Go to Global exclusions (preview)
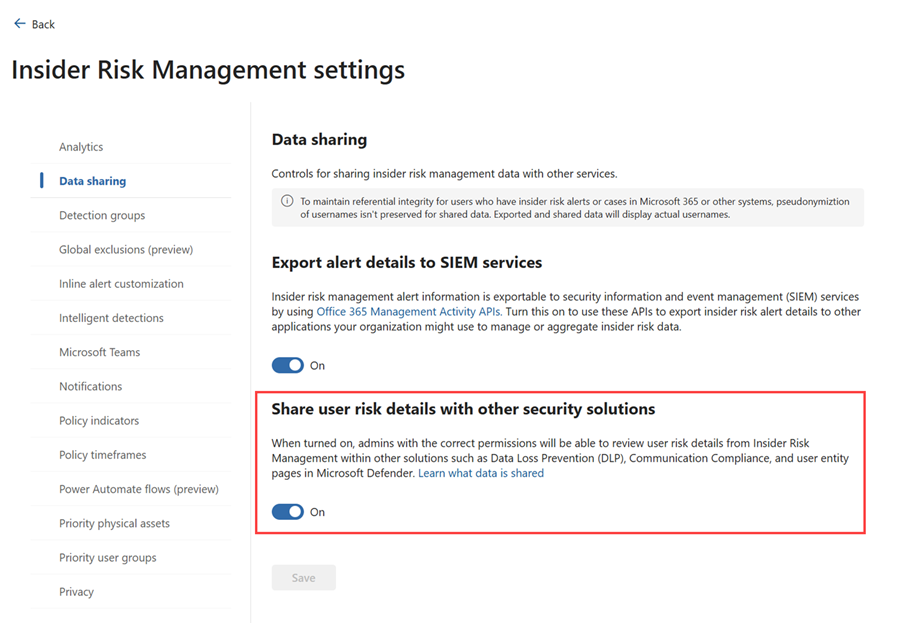The image size is (900, 623). pyautogui.click(x=126, y=249)
